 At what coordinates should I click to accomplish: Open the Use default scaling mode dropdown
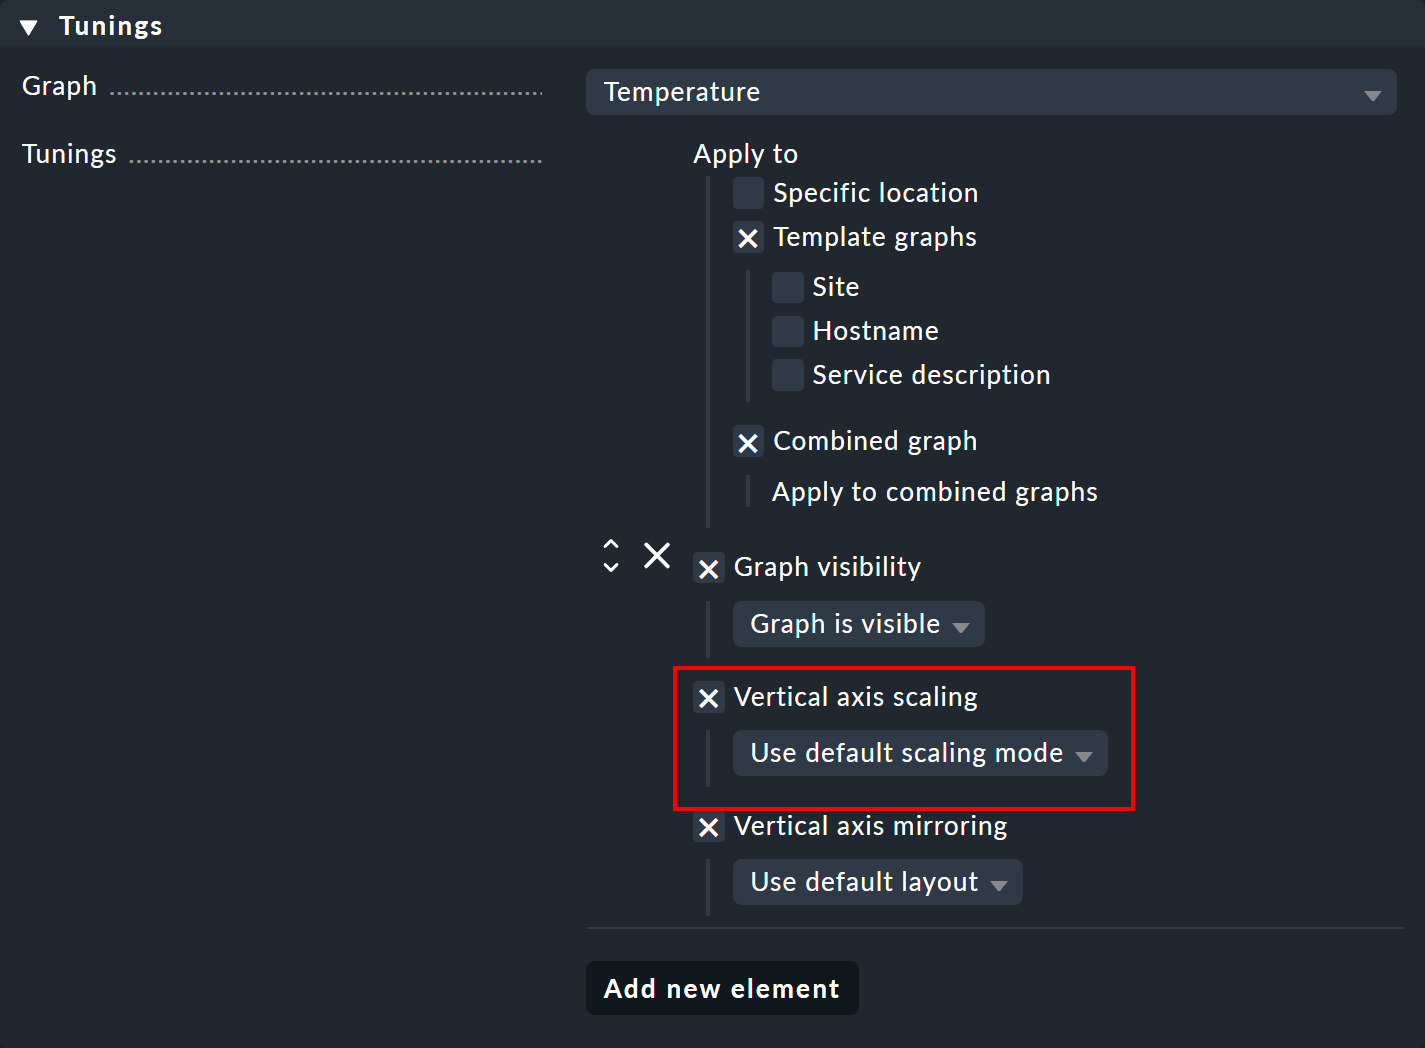point(920,753)
